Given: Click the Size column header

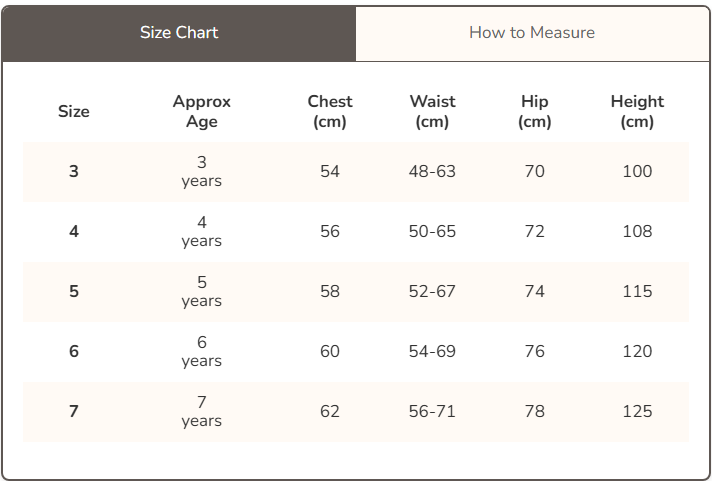Looking at the screenshot, I should 74,112.
